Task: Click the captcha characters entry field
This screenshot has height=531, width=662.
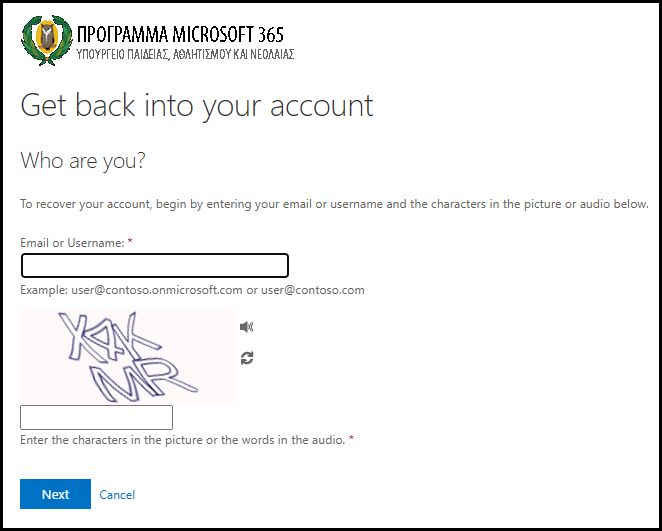Action: tap(97, 417)
